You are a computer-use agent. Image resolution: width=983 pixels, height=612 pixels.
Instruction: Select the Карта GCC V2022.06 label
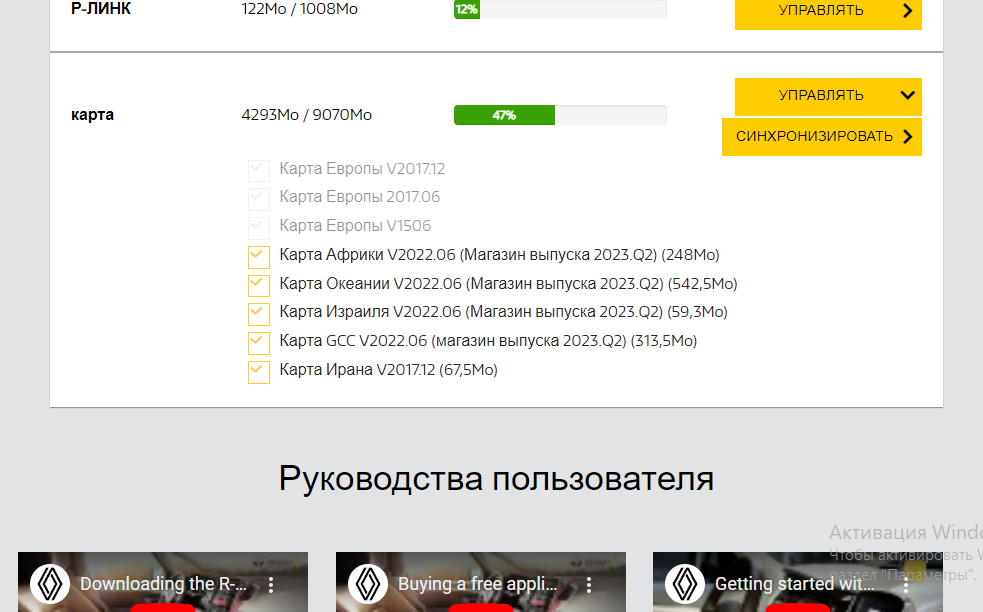click(488, 341)
